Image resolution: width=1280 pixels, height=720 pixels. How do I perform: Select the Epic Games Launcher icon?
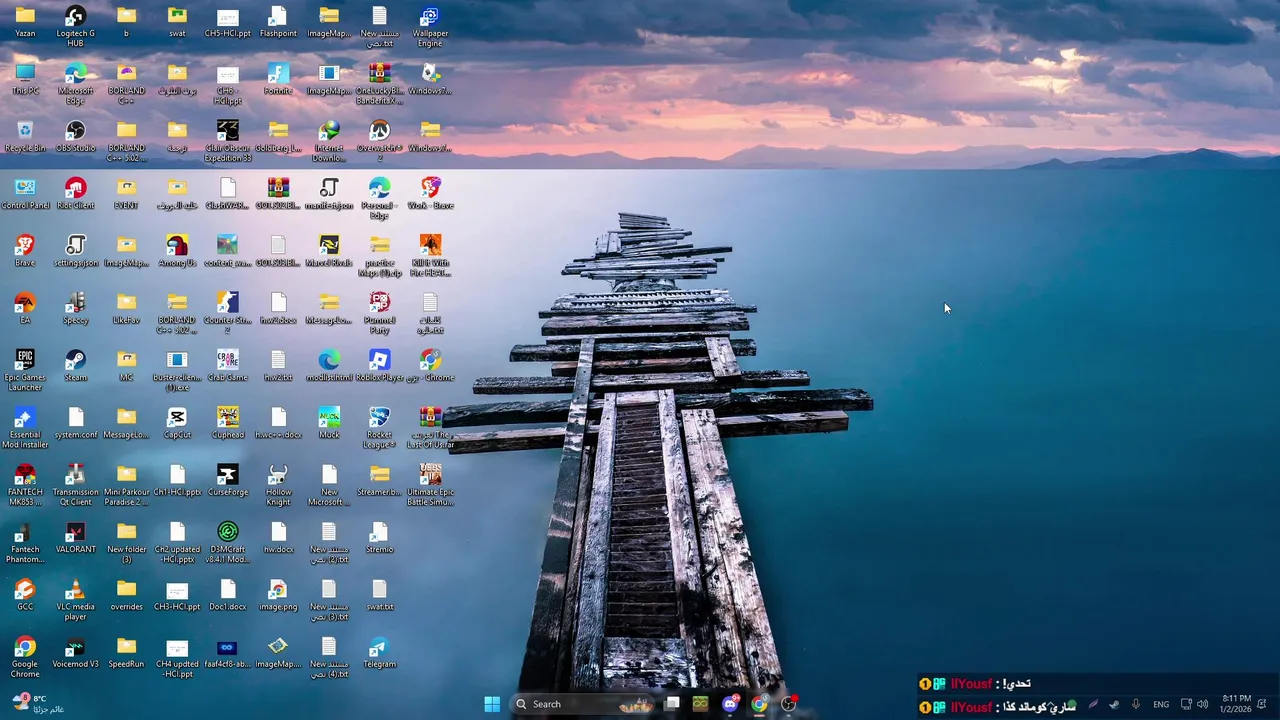25,370
